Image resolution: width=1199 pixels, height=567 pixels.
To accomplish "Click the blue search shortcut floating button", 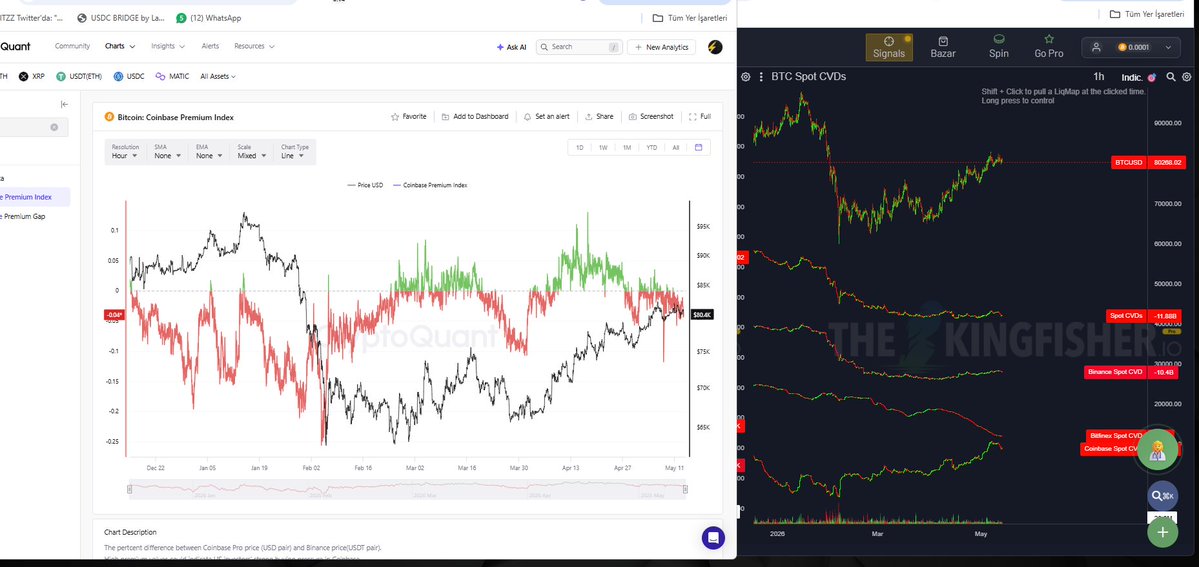I will [1162, 496].
